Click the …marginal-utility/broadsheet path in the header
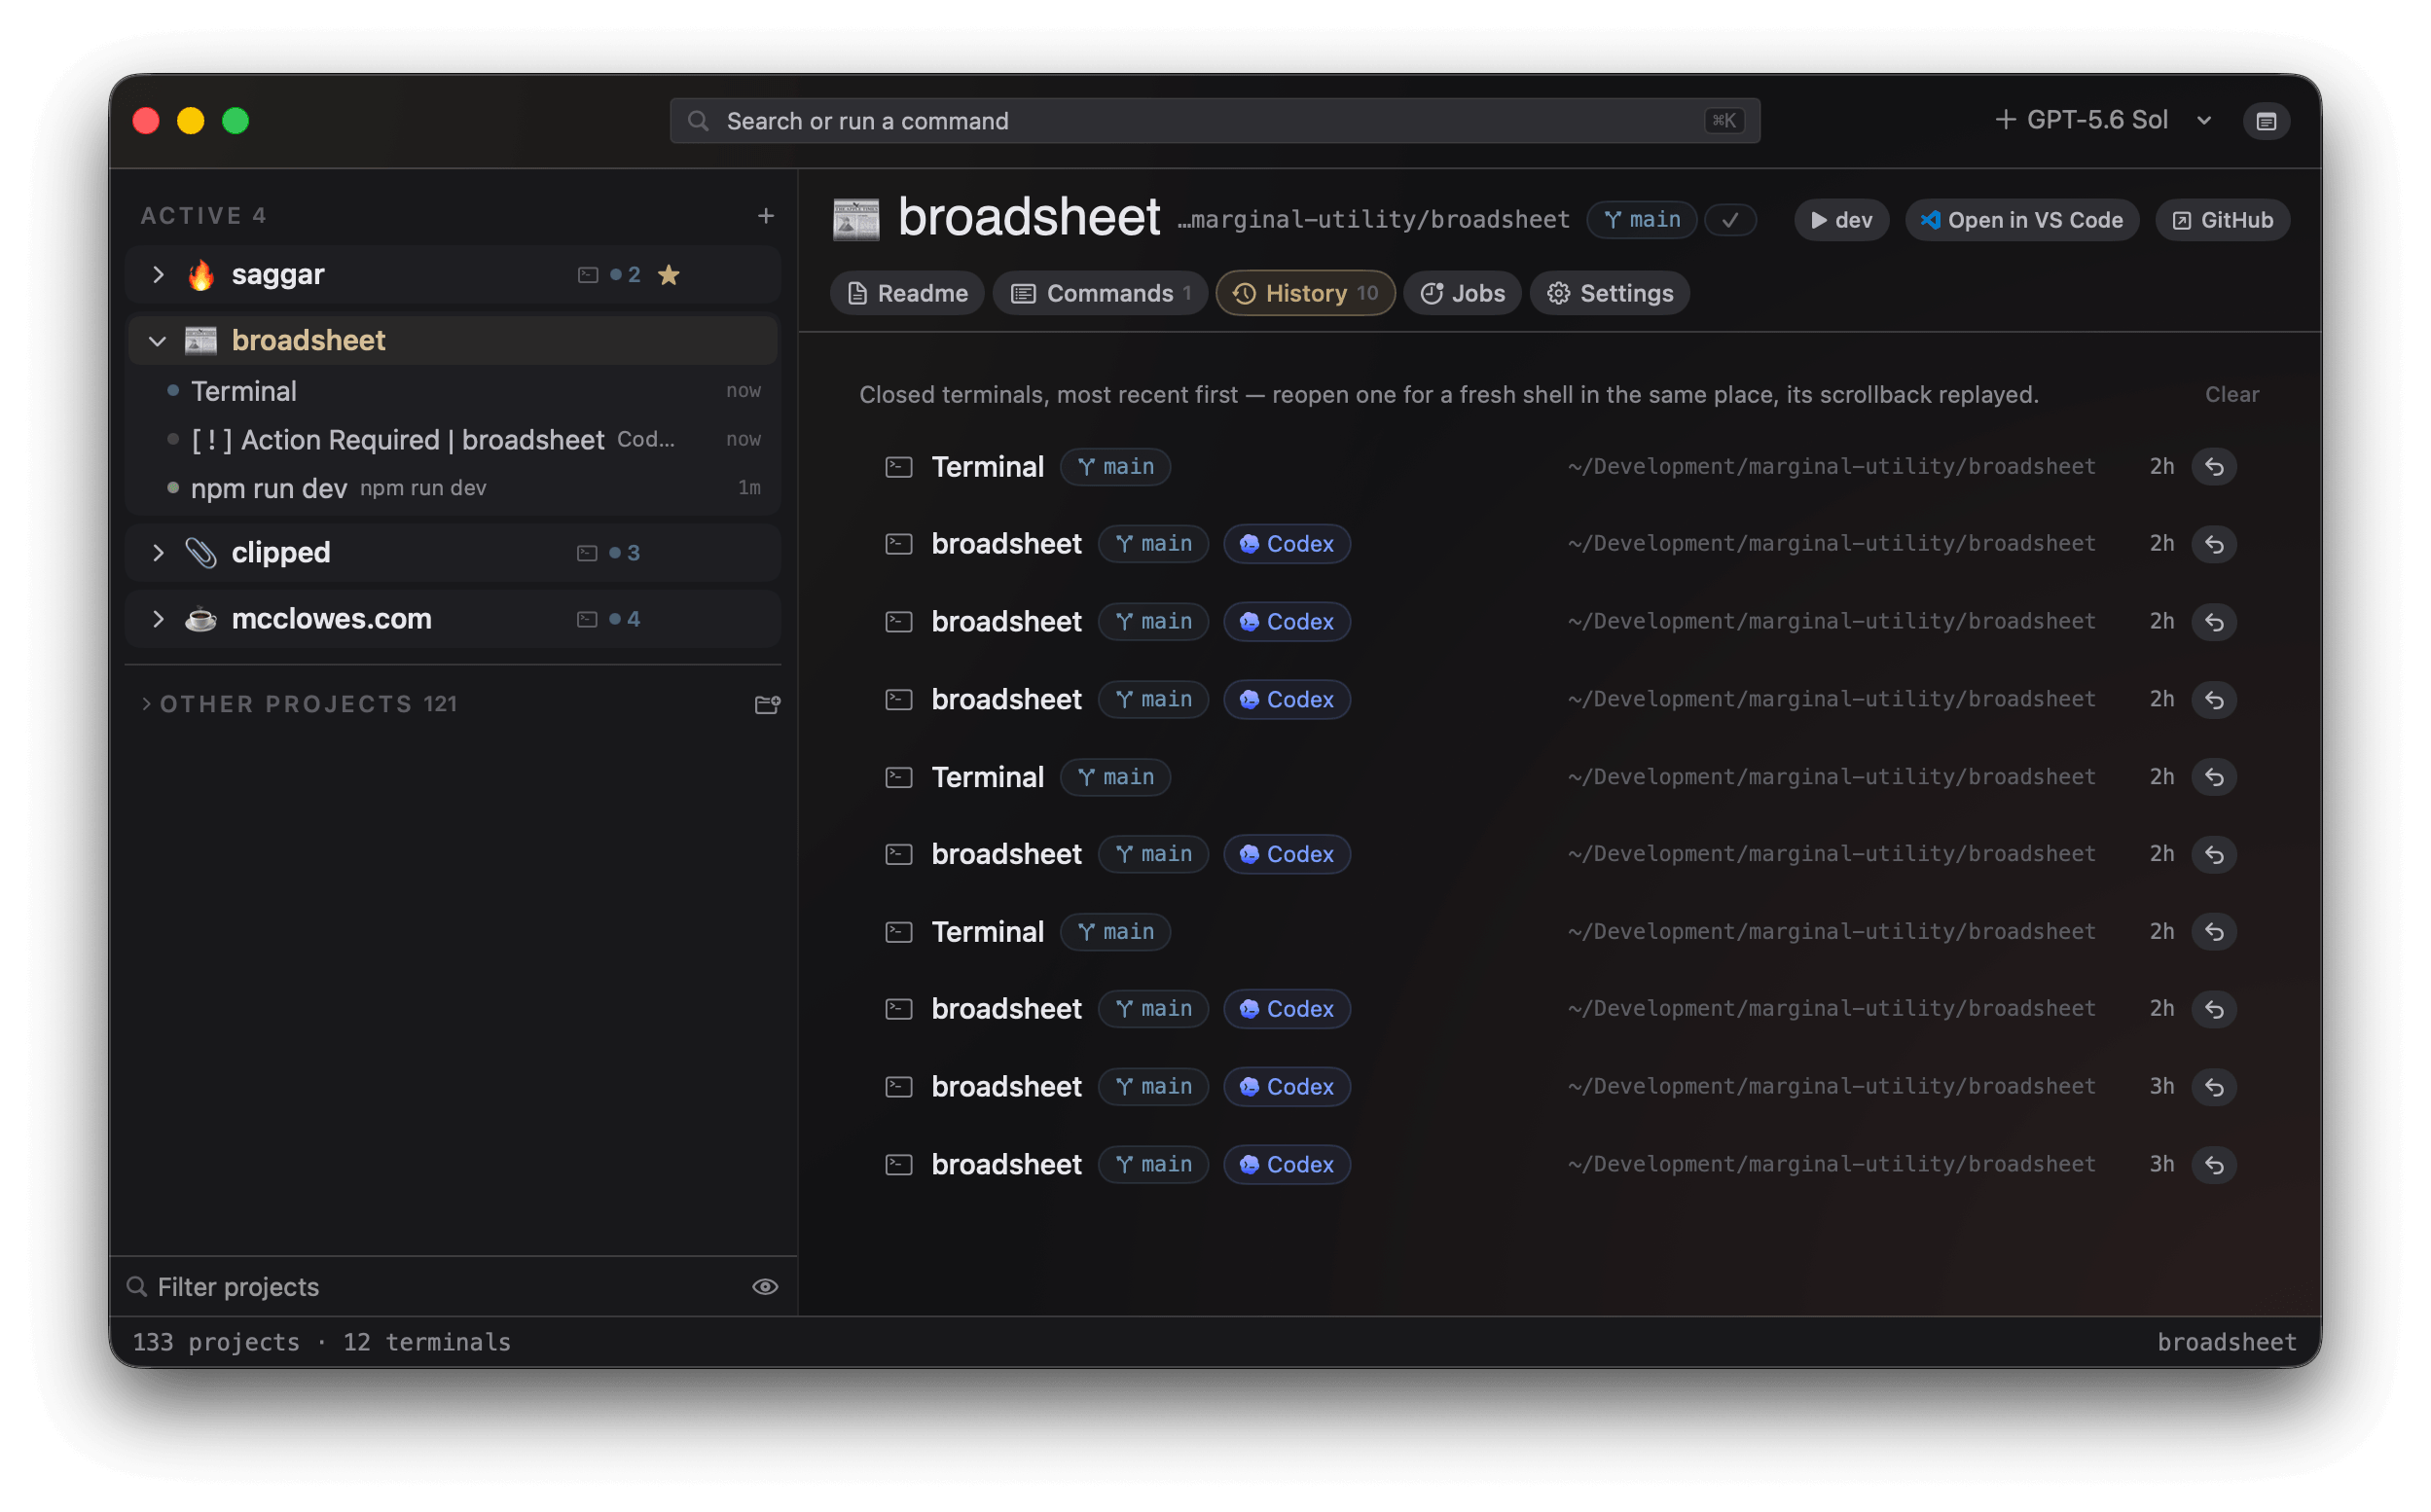Image resolution: width=2431 pixels, height=1512 pixels. pyautogui.click(x=1374, y=220)
